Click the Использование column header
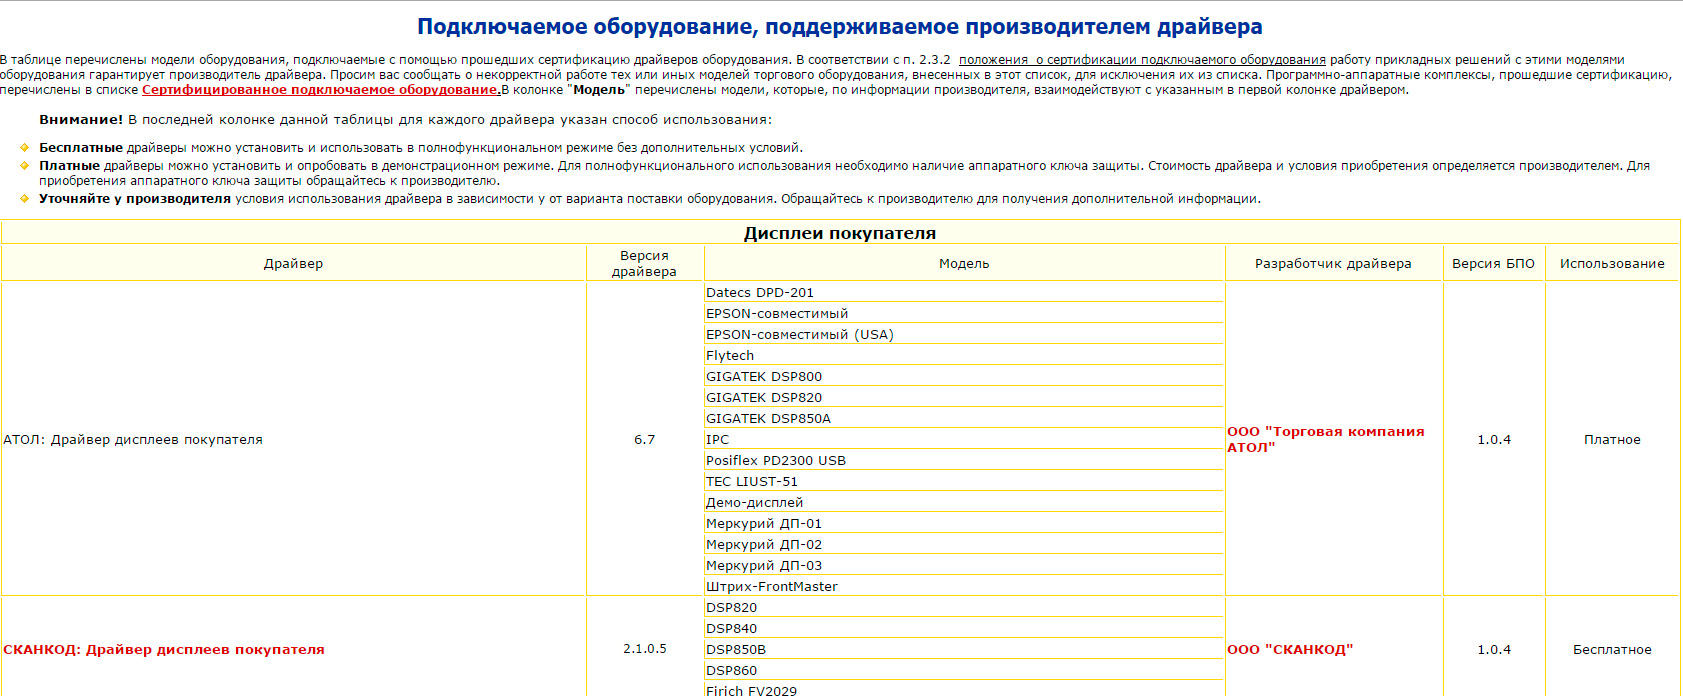The width and height of the screenshot is (1683, 696). pyautogui.click(x=1612, y=264)
